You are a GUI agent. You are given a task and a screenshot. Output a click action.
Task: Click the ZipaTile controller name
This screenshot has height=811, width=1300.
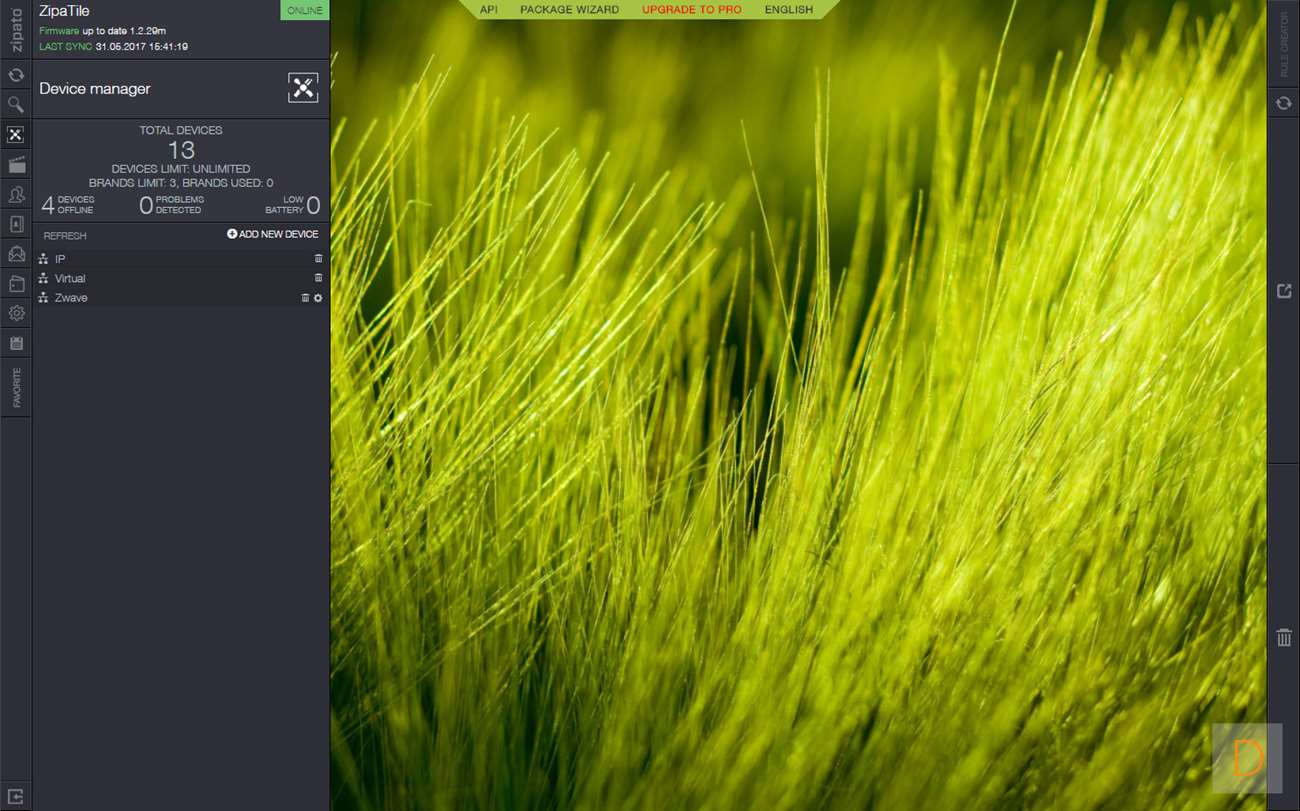pyautogui.click(x=64, y=11)
